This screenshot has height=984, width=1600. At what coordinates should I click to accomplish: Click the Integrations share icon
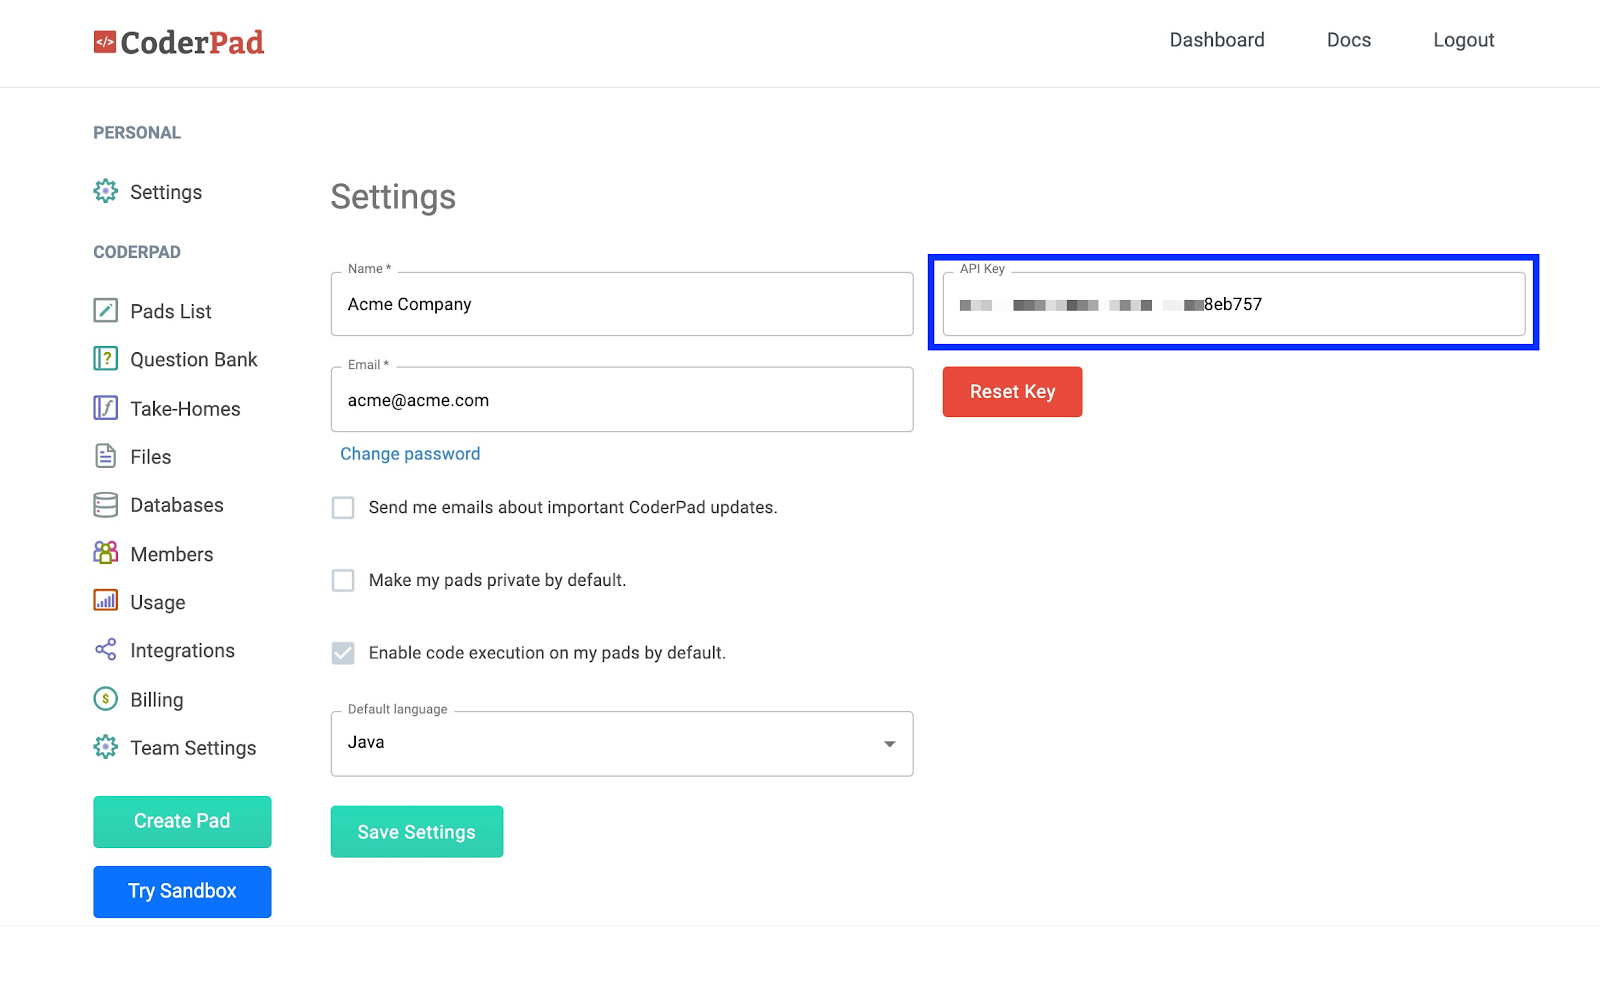106,650
